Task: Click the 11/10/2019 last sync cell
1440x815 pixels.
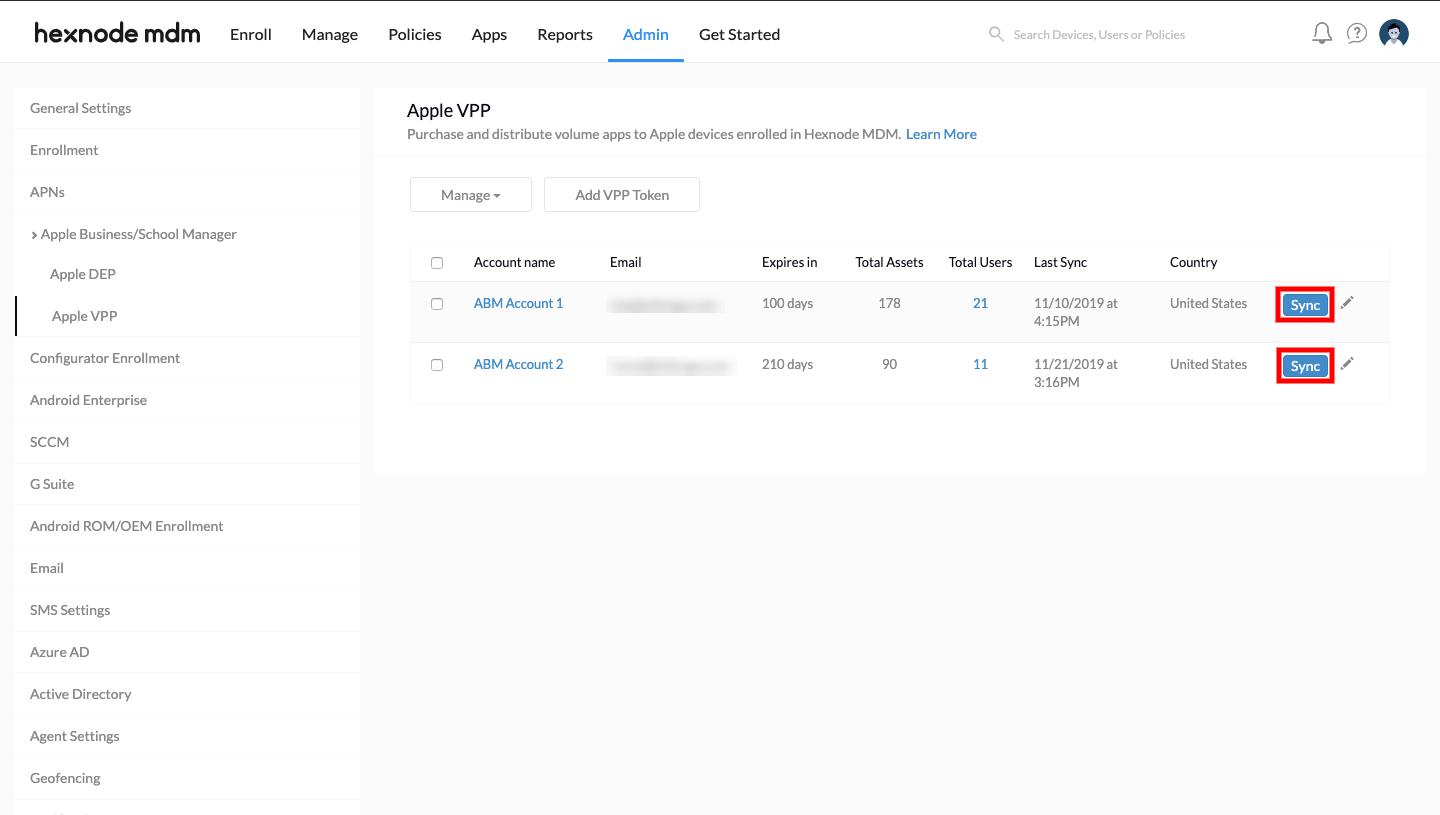Action: click(1076, 312)
